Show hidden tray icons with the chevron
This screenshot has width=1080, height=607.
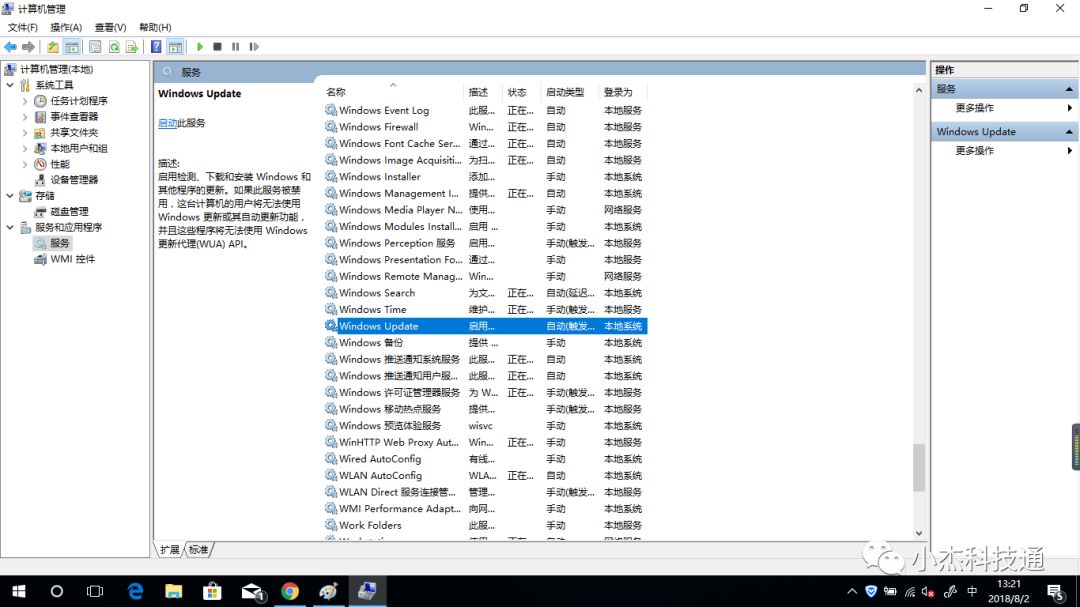click(852, 591)
